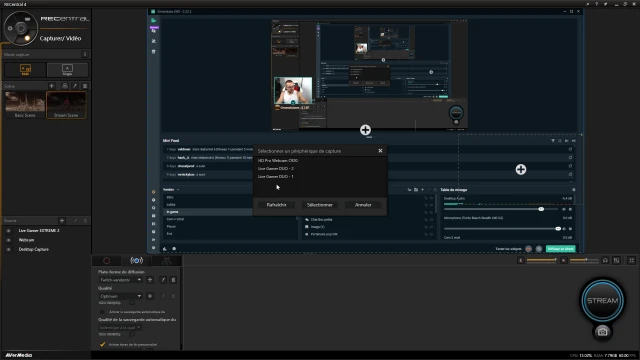The image size is (640, 360).
Task: Edit the streaming platform with pencil icon
Action: pos(163,280)
